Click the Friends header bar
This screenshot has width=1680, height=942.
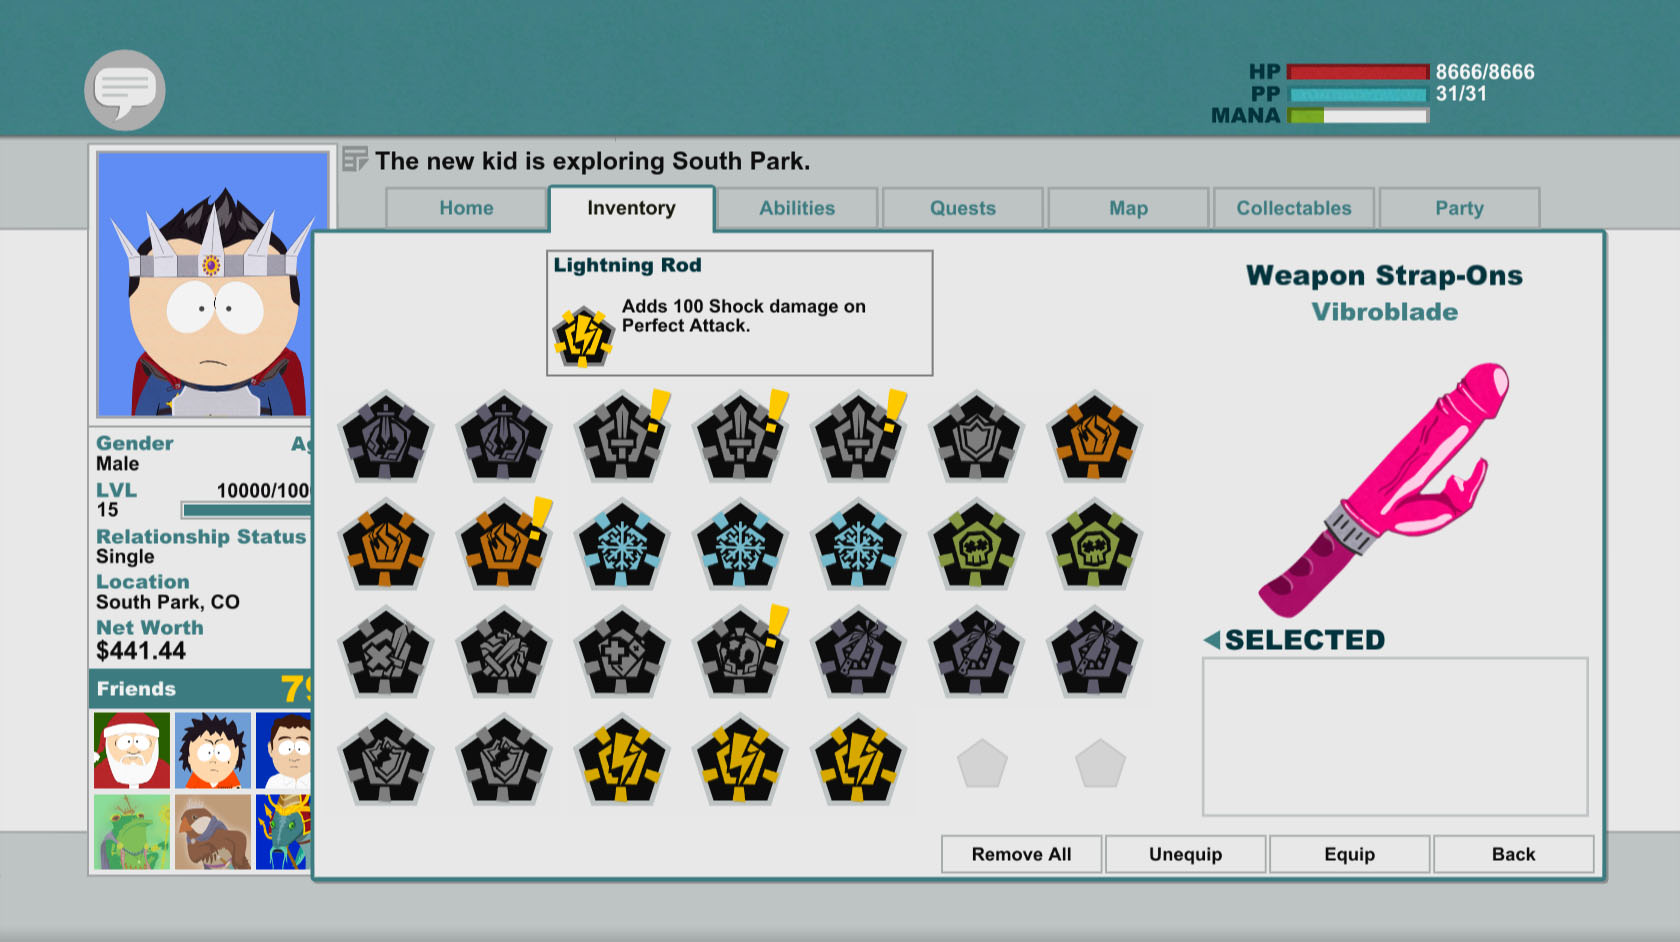[201, 689]
